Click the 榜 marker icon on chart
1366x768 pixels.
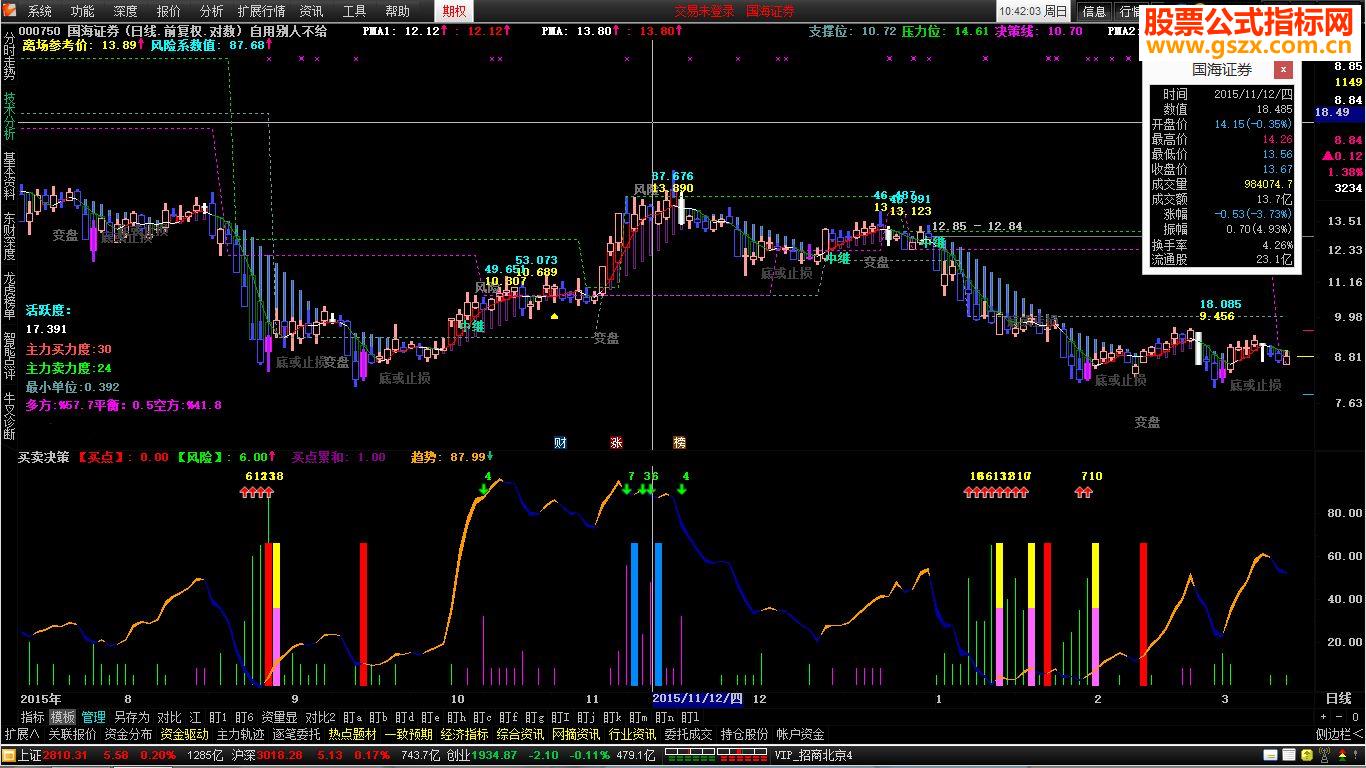[680, 442]
